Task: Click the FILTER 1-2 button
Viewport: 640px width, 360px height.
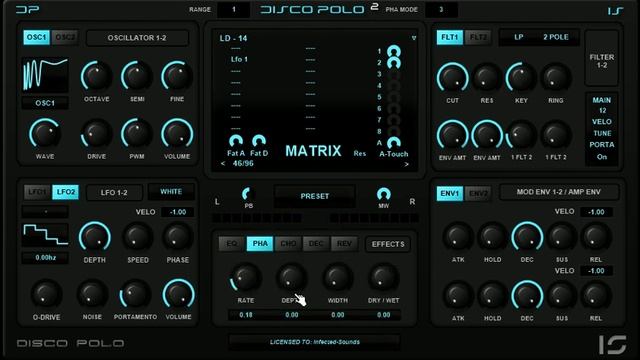Action: (602, 58)
